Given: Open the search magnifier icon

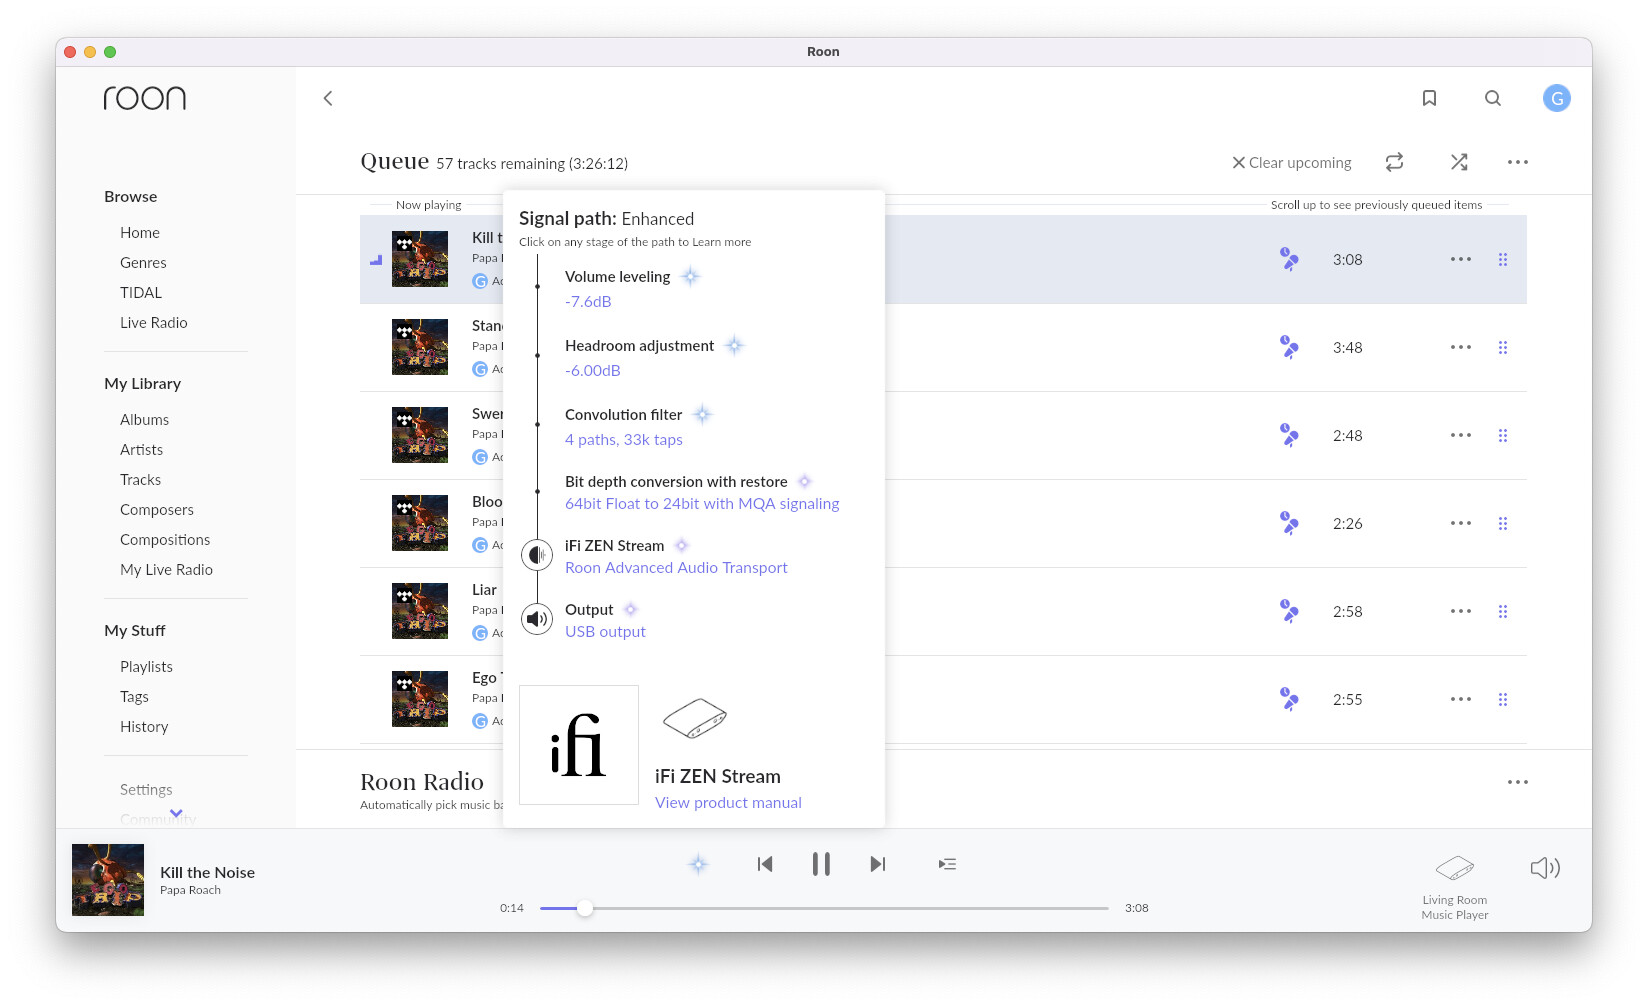Looking at the screenshot, I should [1493, 98].
